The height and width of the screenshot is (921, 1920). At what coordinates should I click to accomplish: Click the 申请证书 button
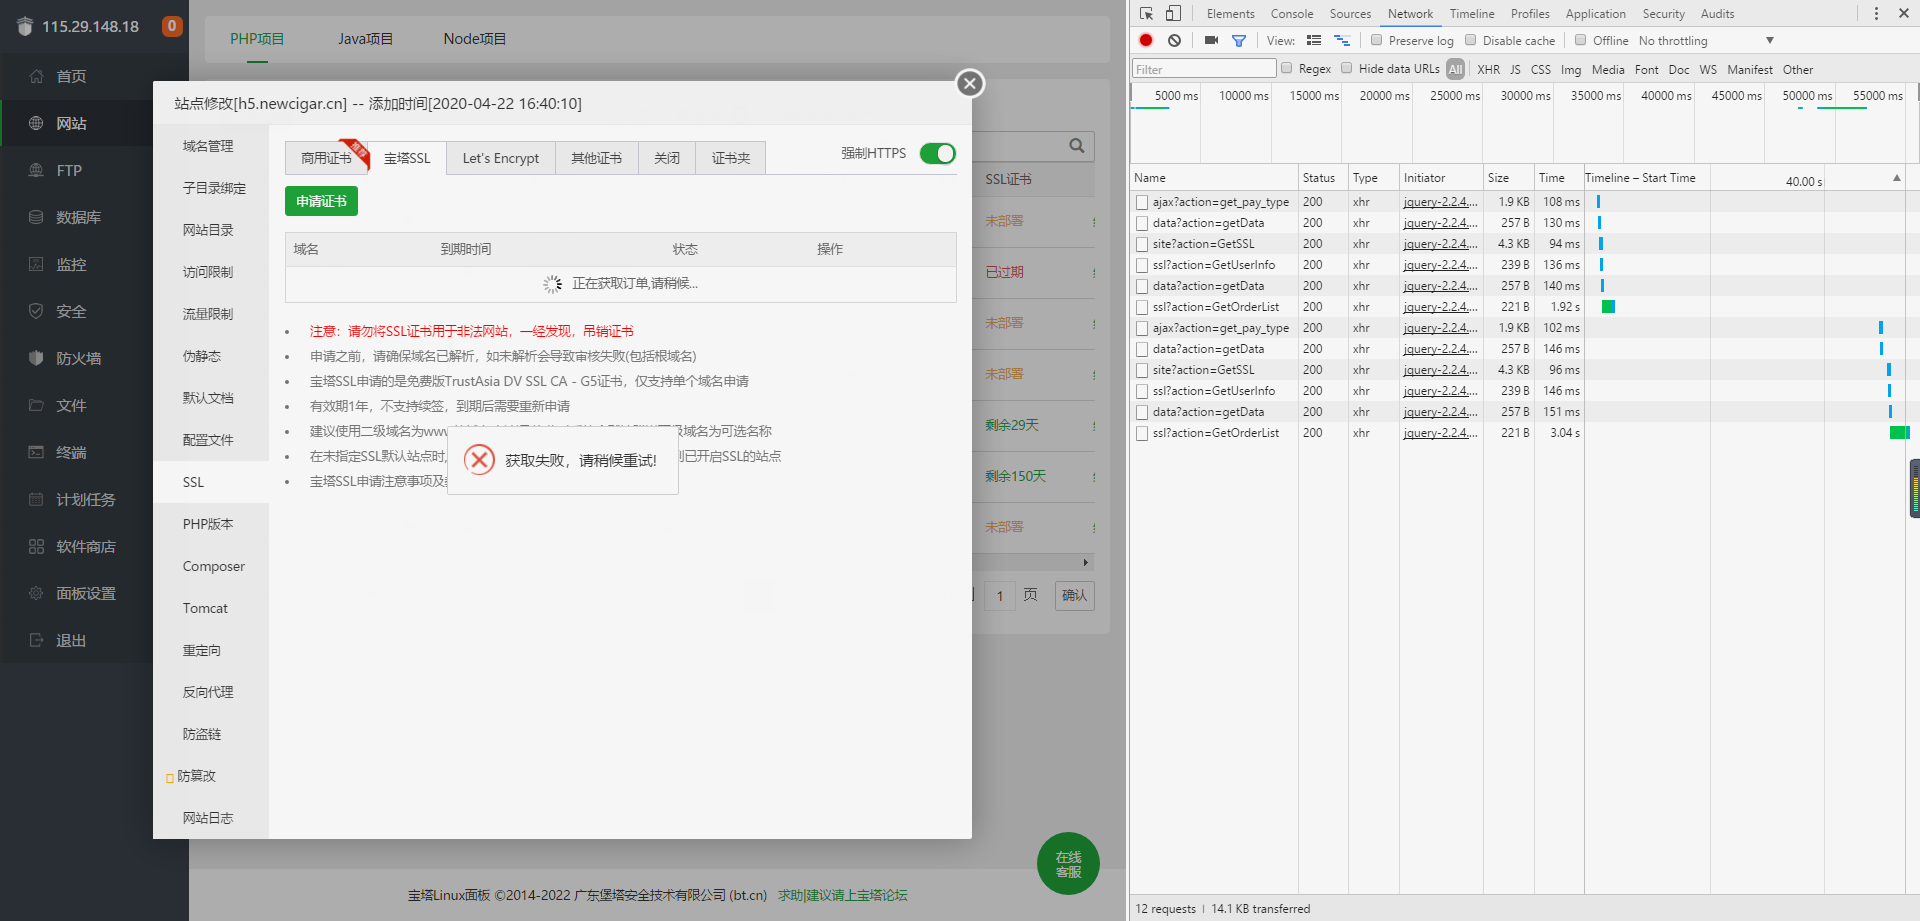tap(321, 201)
